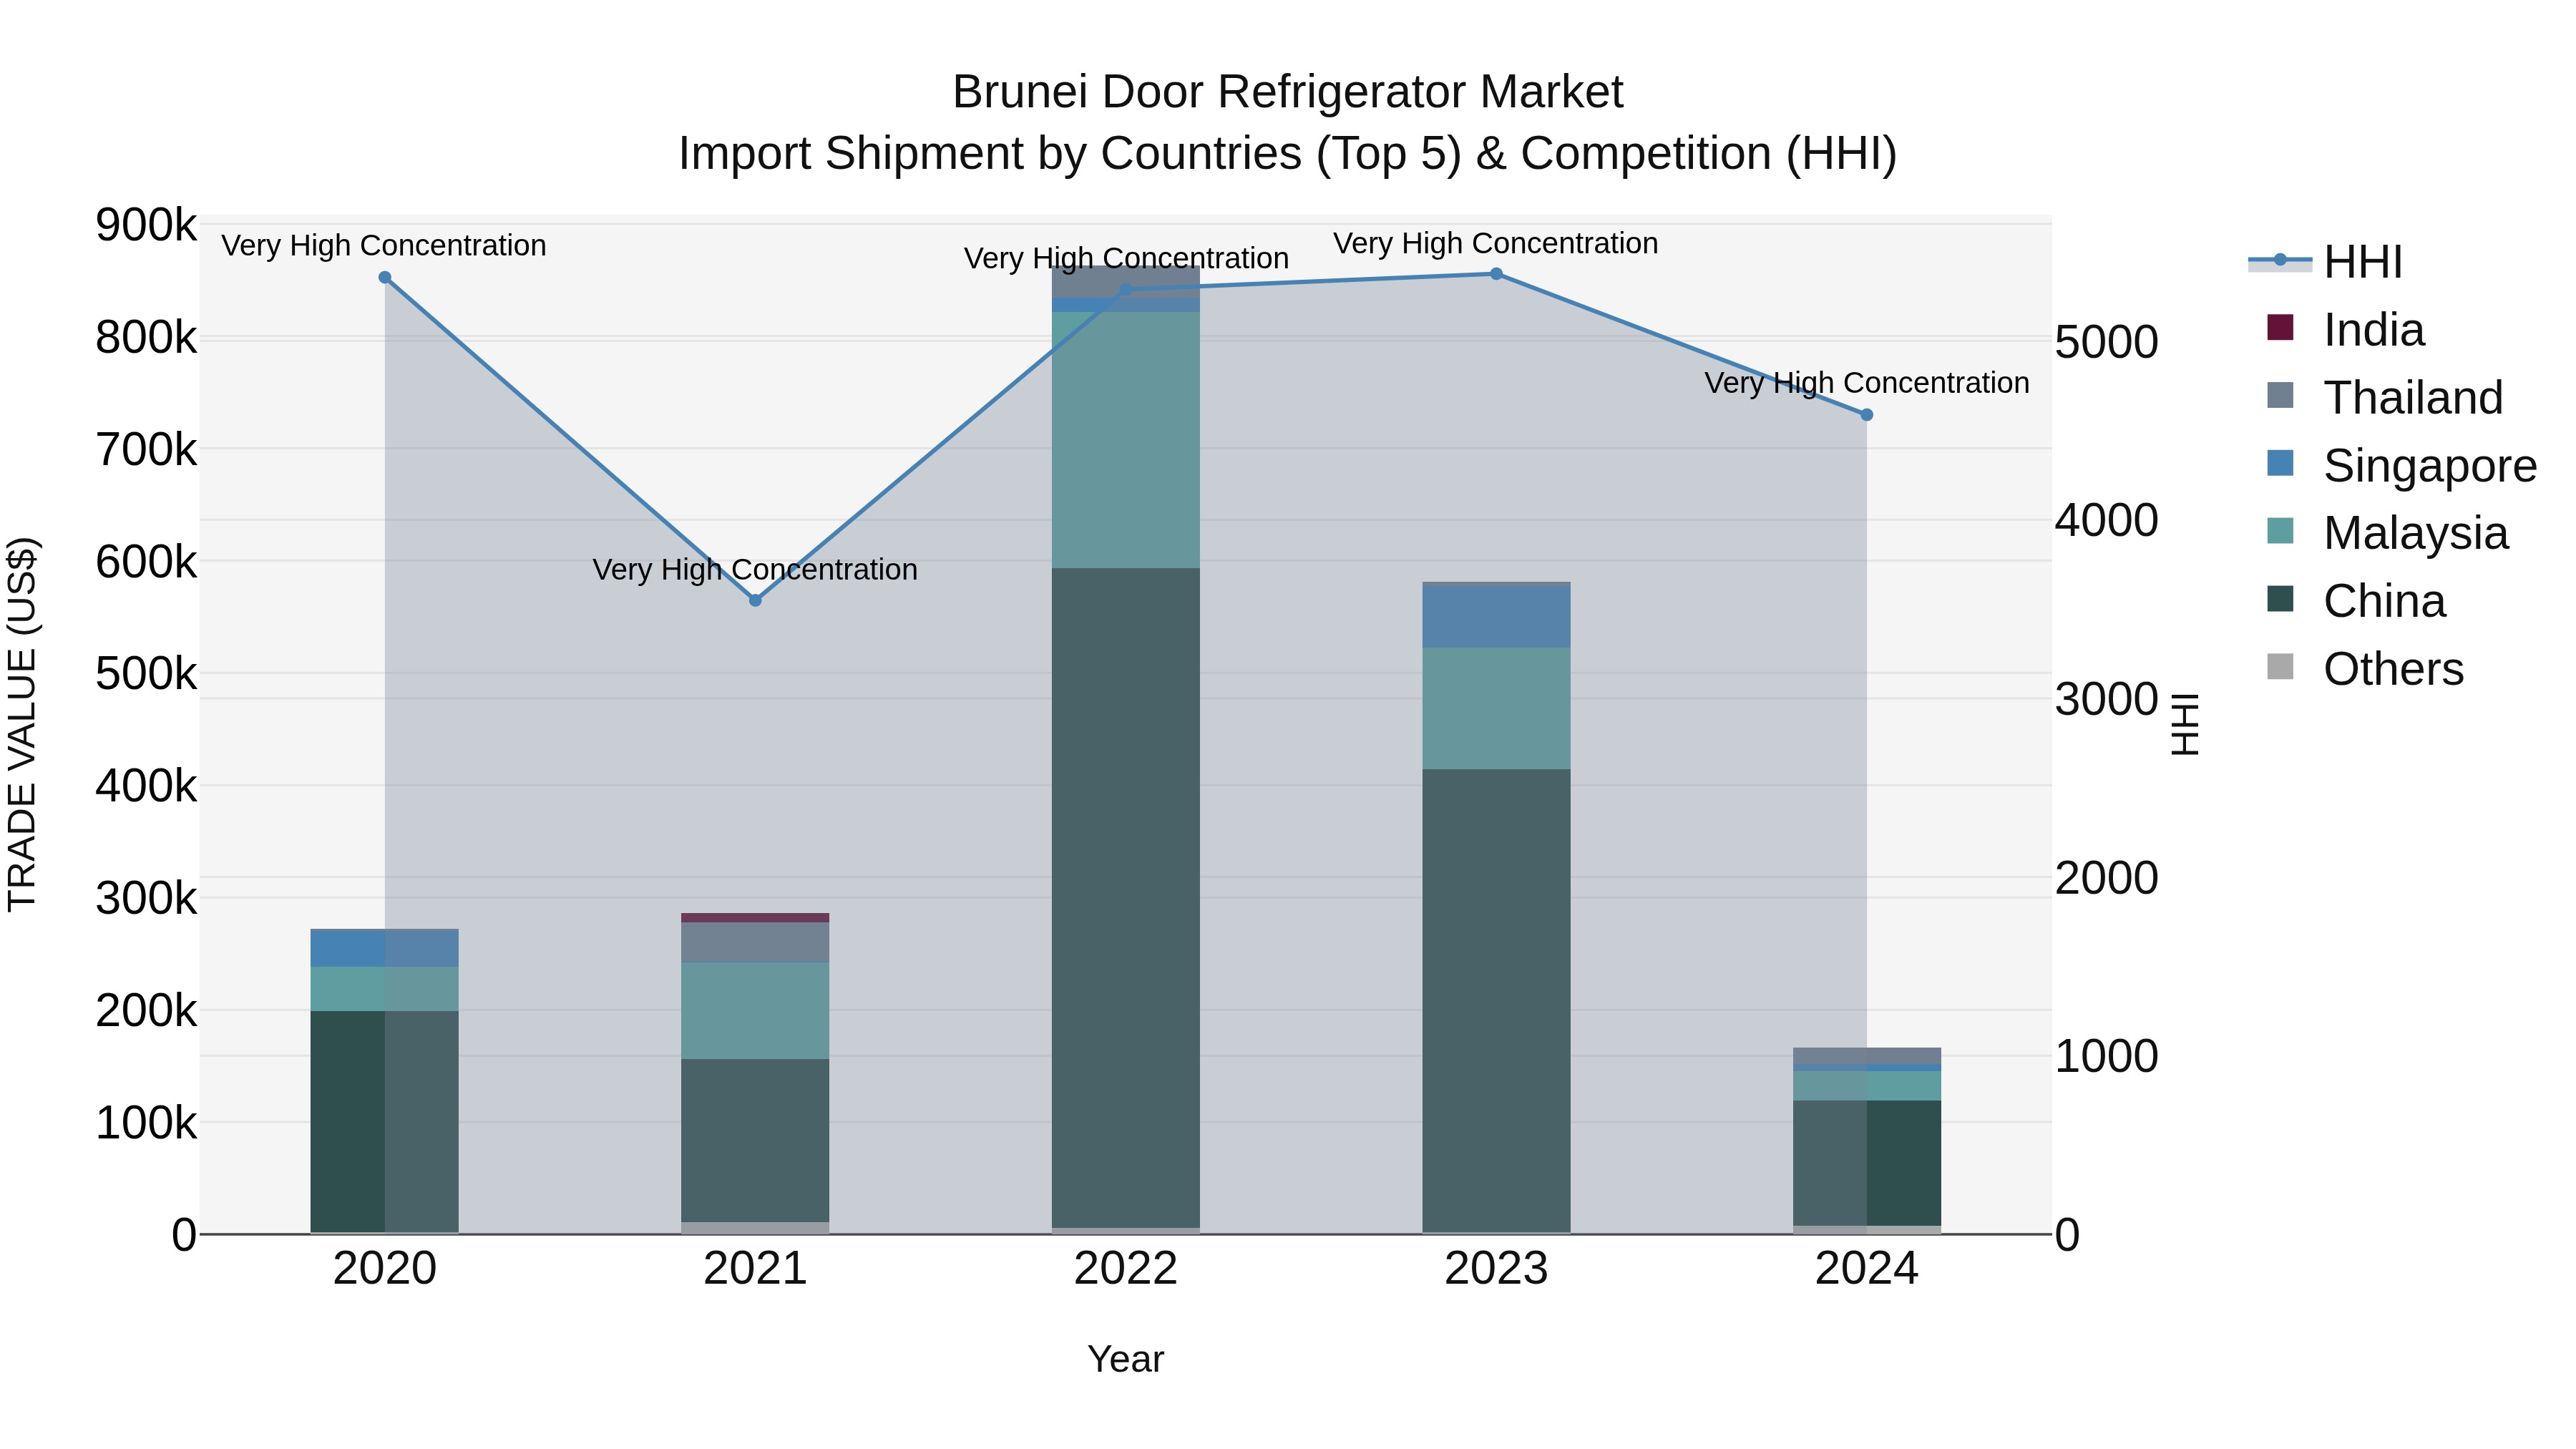Click the TRADE VALUE (US$) axis title
Viewport: 2576px width, 1449px height.
[x=22, y=724]
